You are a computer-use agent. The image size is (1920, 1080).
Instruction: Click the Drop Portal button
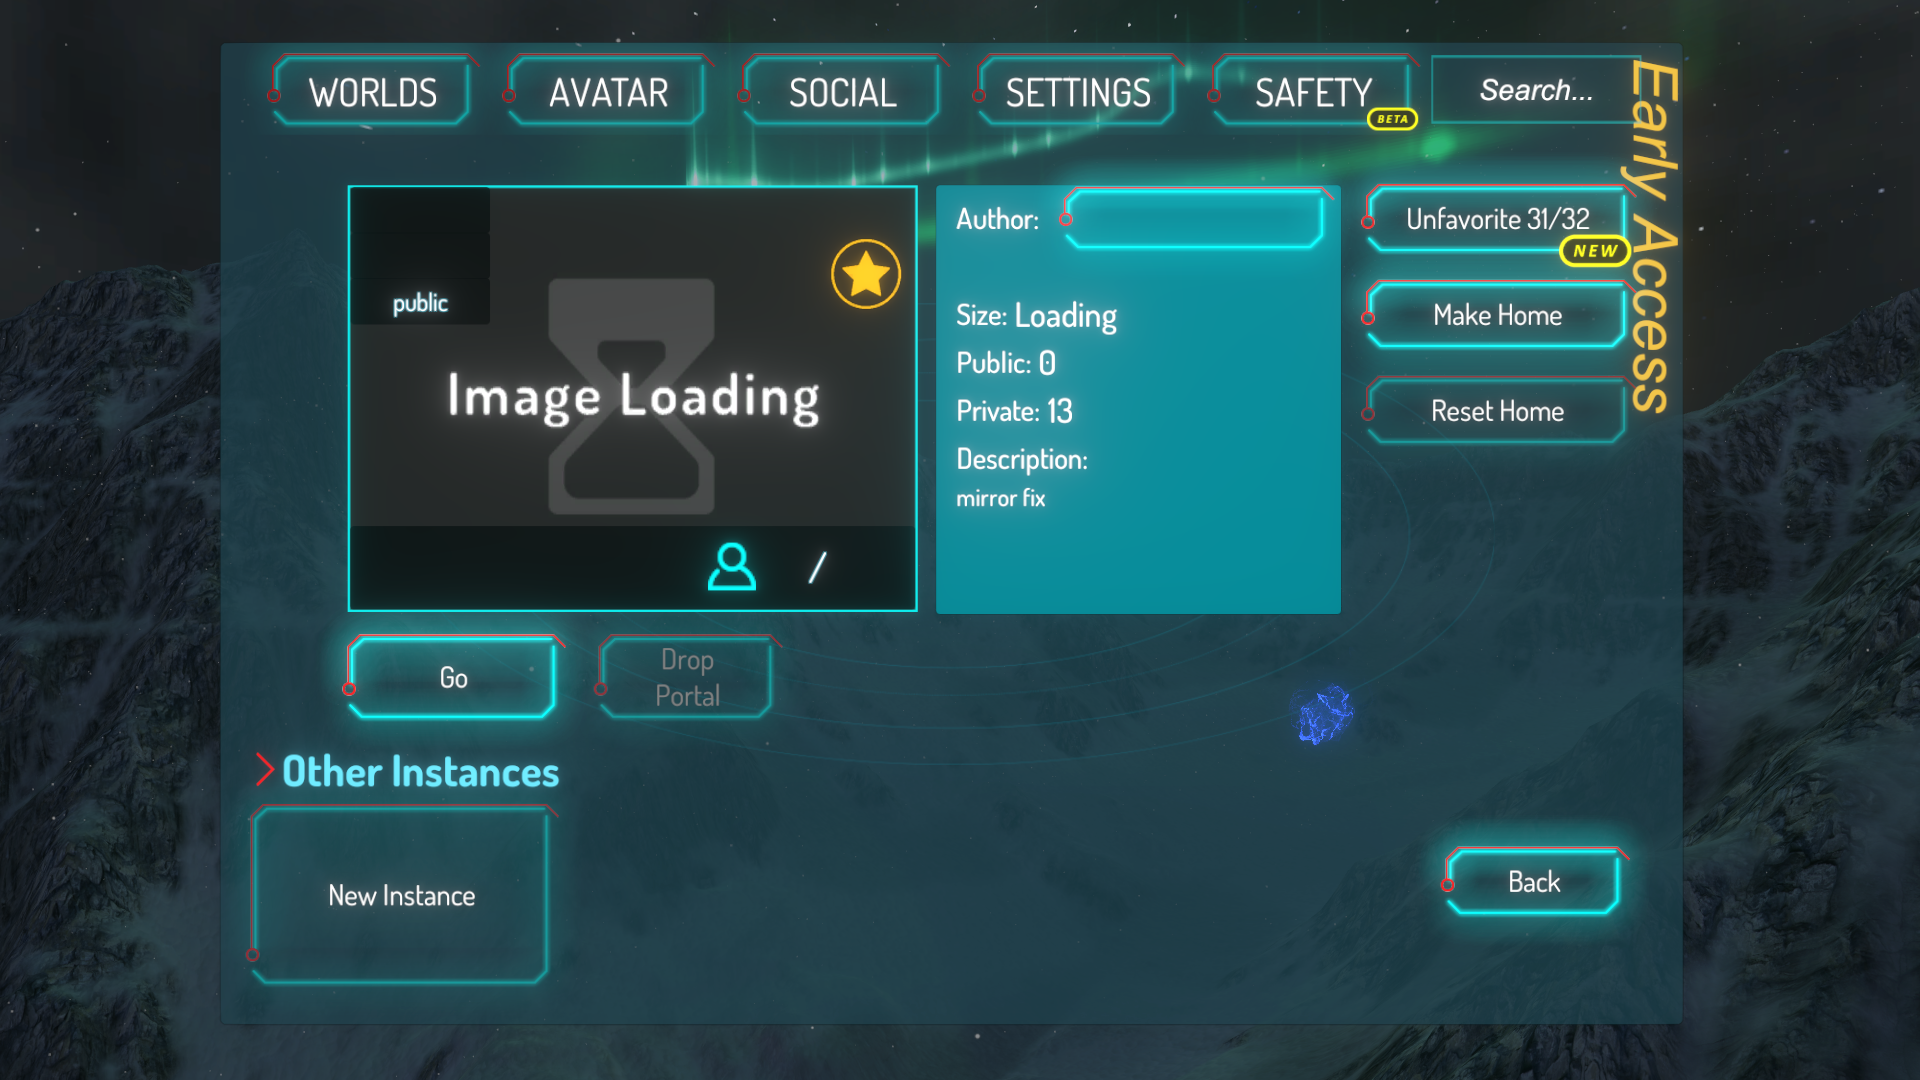pyautogui.click(x=687, y=678)
